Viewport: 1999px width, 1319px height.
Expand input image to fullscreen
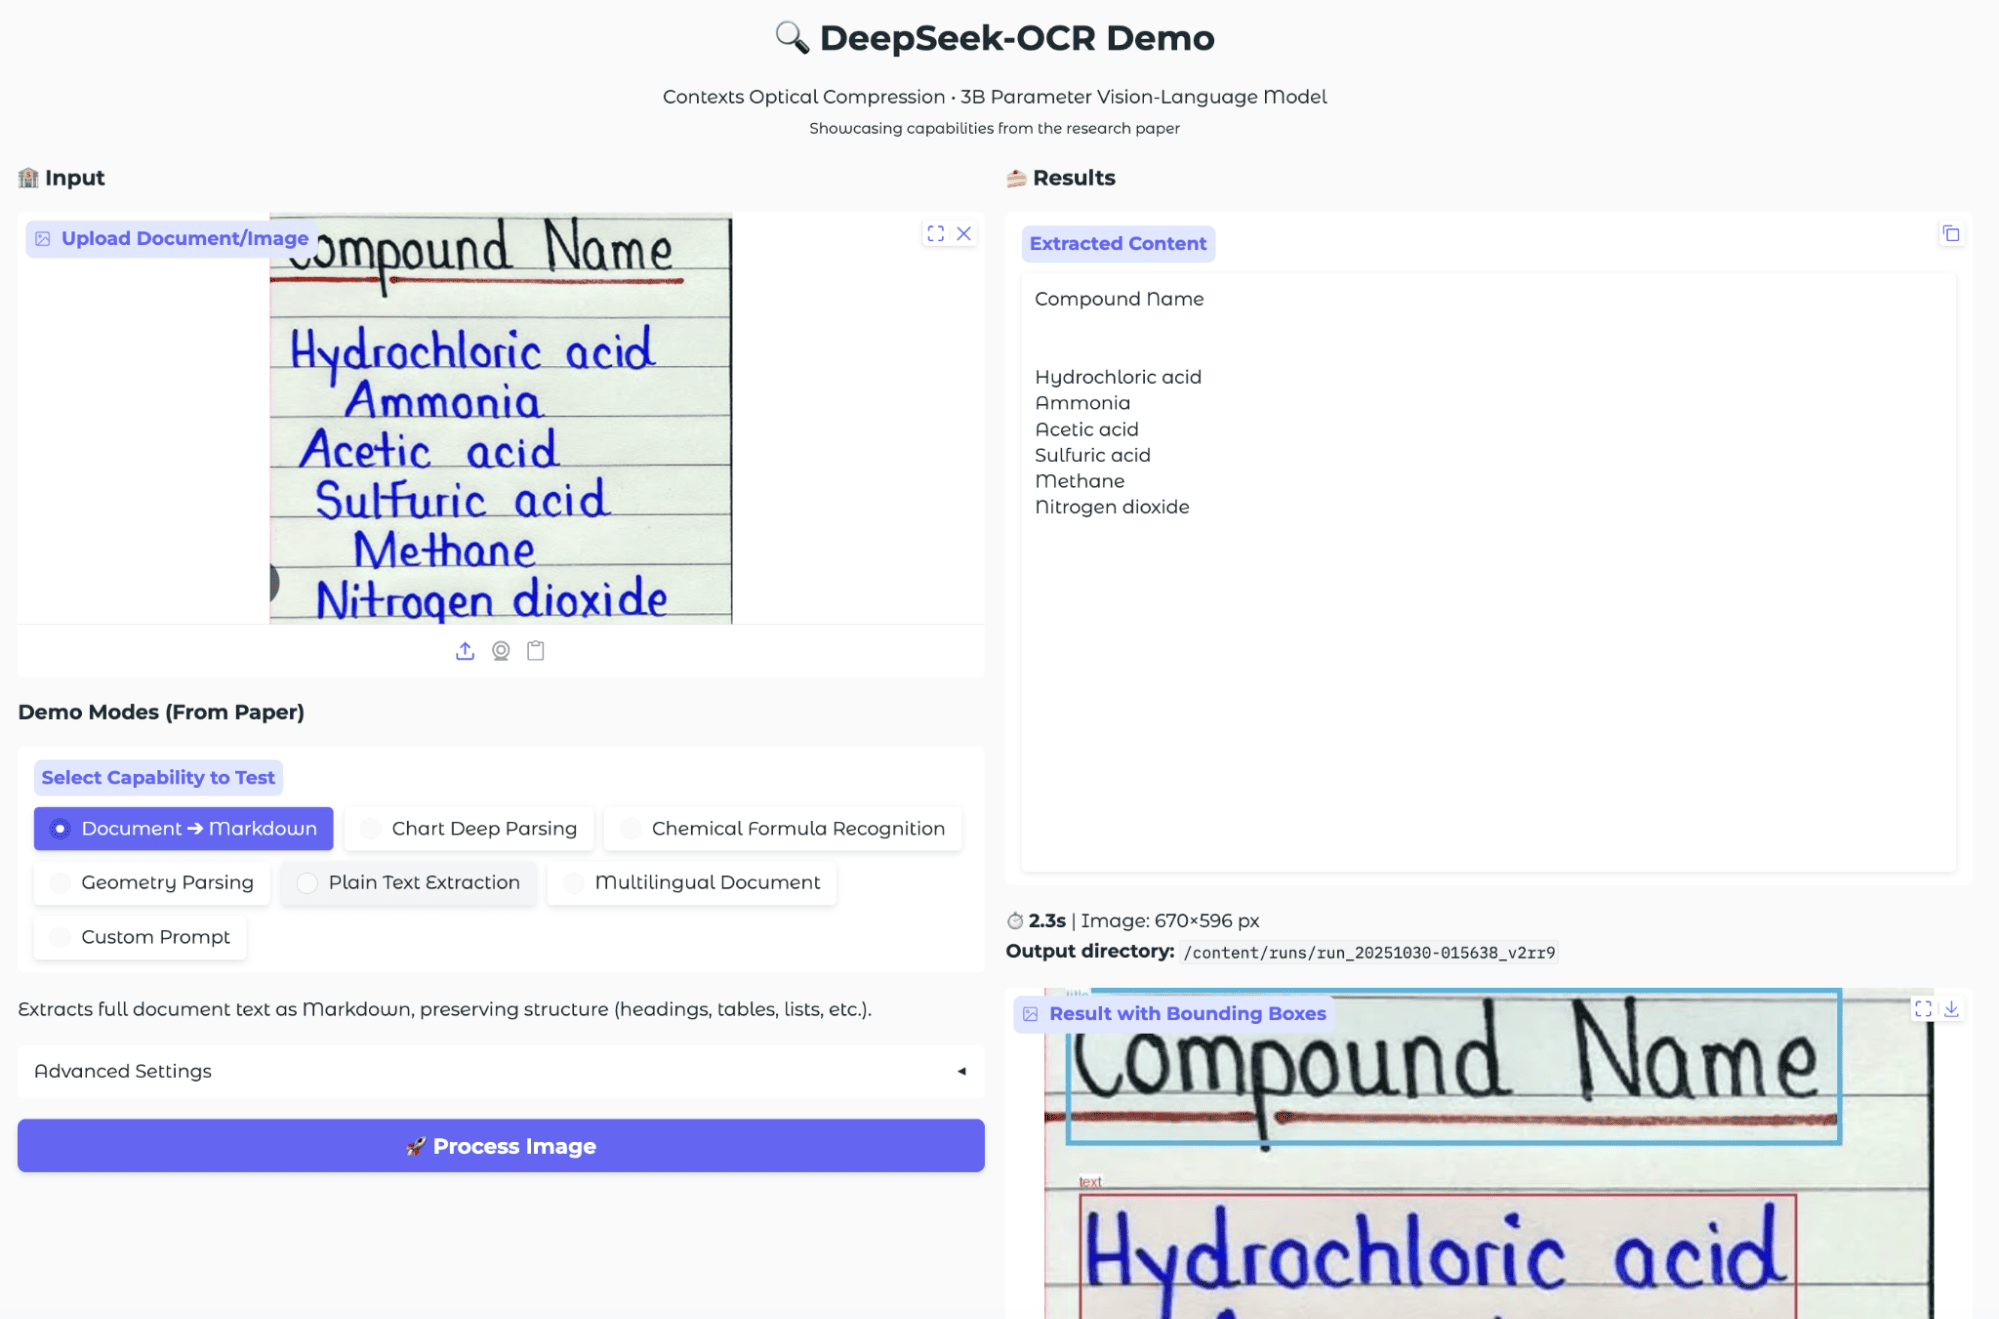(935, 233)
